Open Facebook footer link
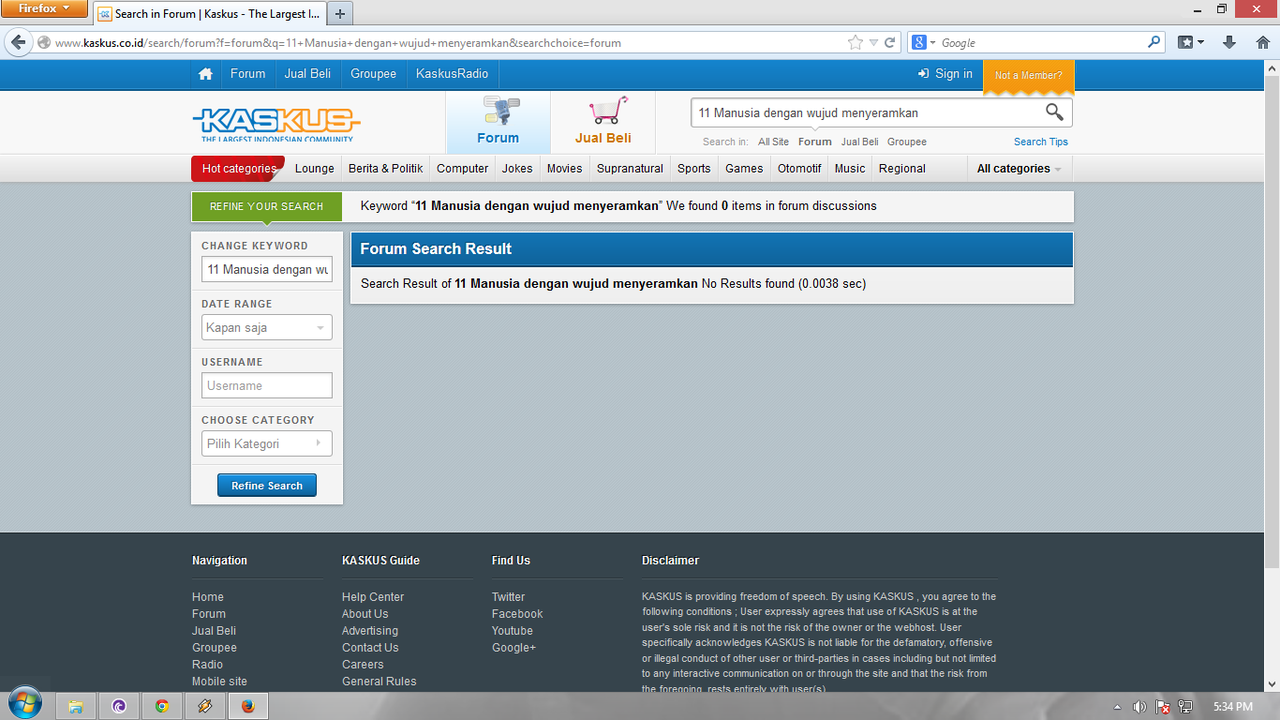 click(517, 614)
